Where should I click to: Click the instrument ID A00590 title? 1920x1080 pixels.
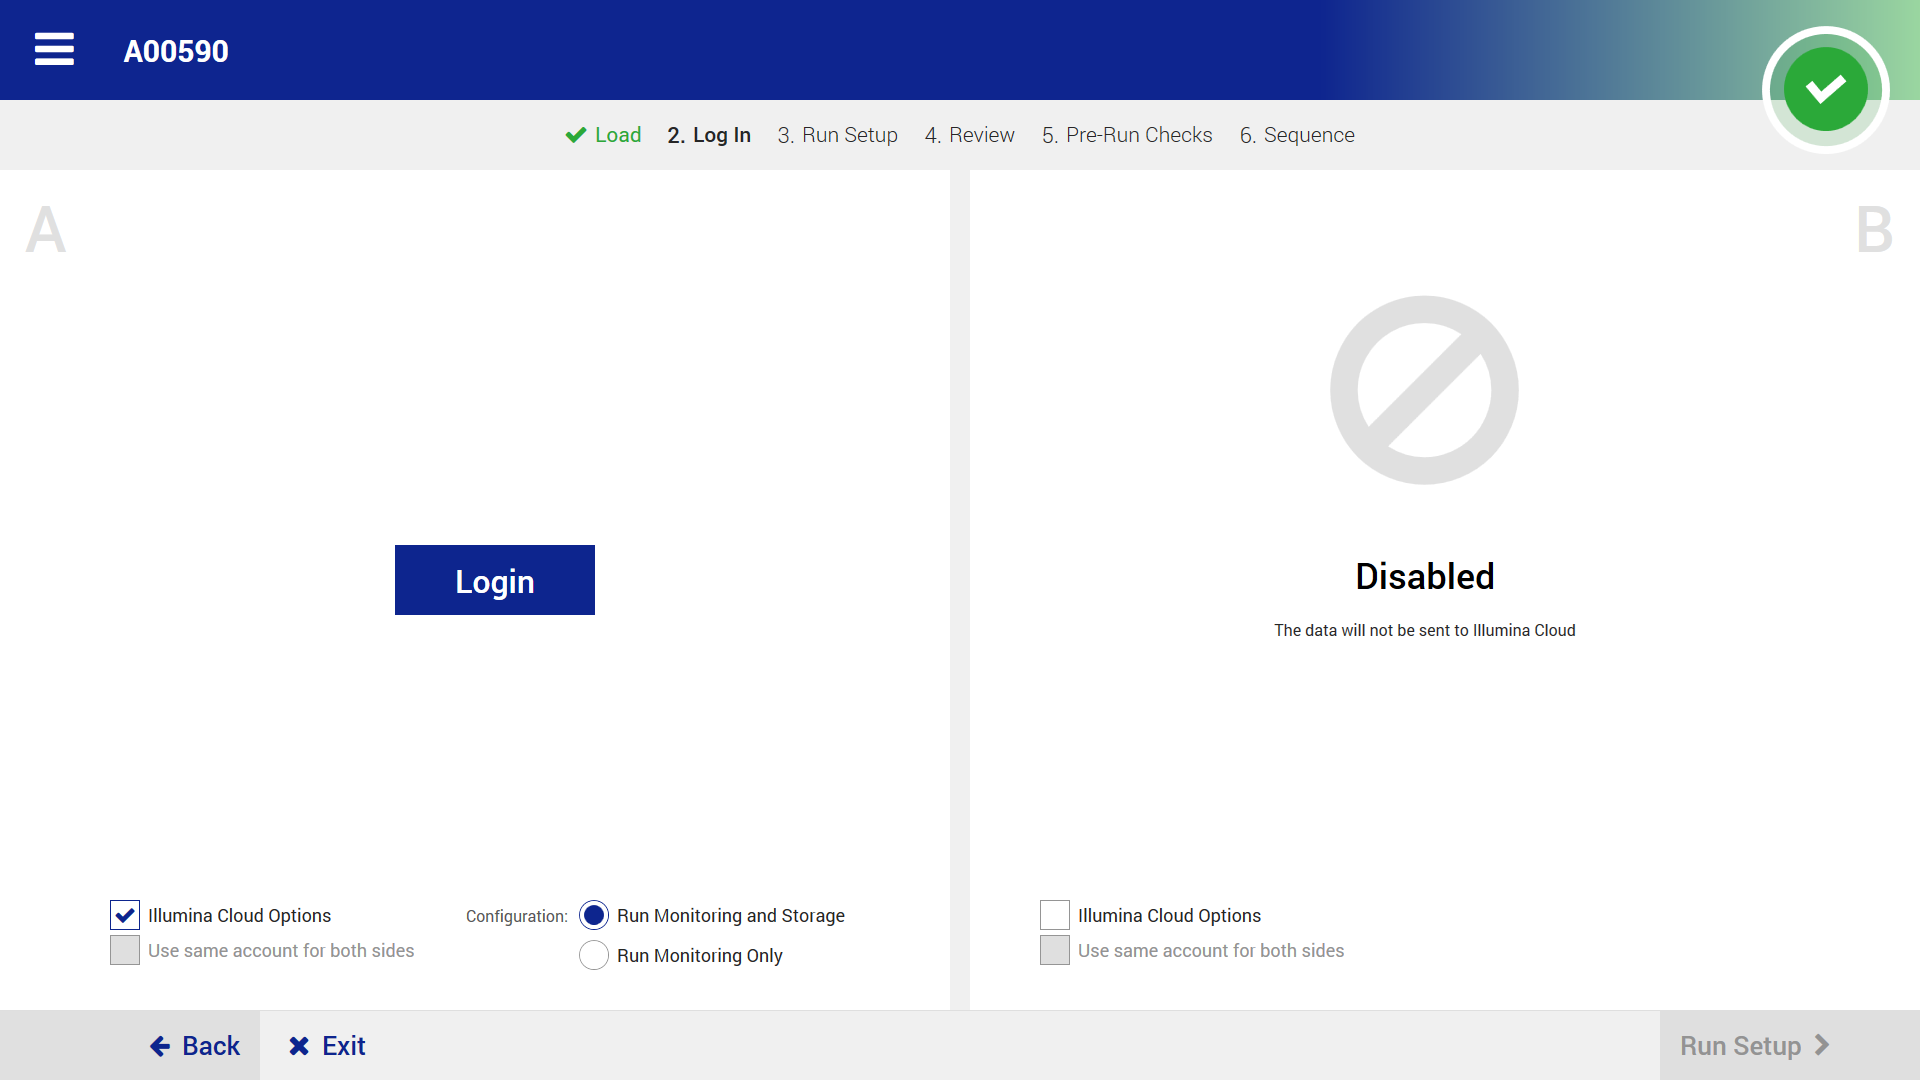coord(176,51)
